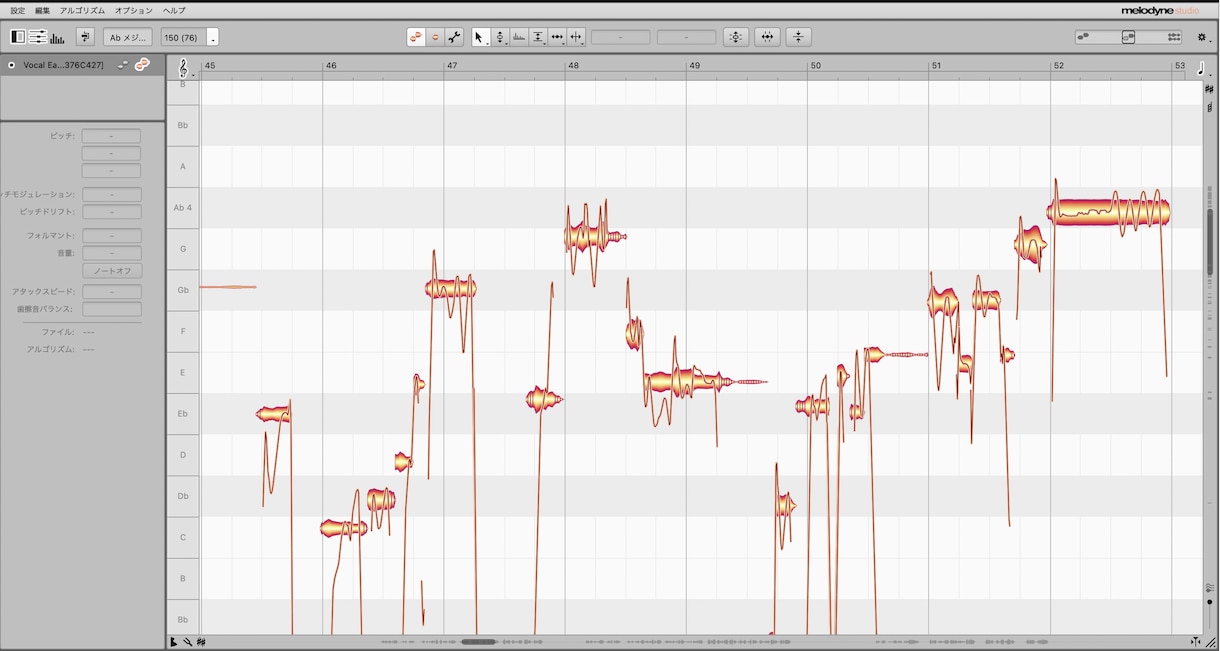Open the gear settings dropdown
Image resolution: width=1220 pixels, height=651 pixels.
(x=1203, y=37)
